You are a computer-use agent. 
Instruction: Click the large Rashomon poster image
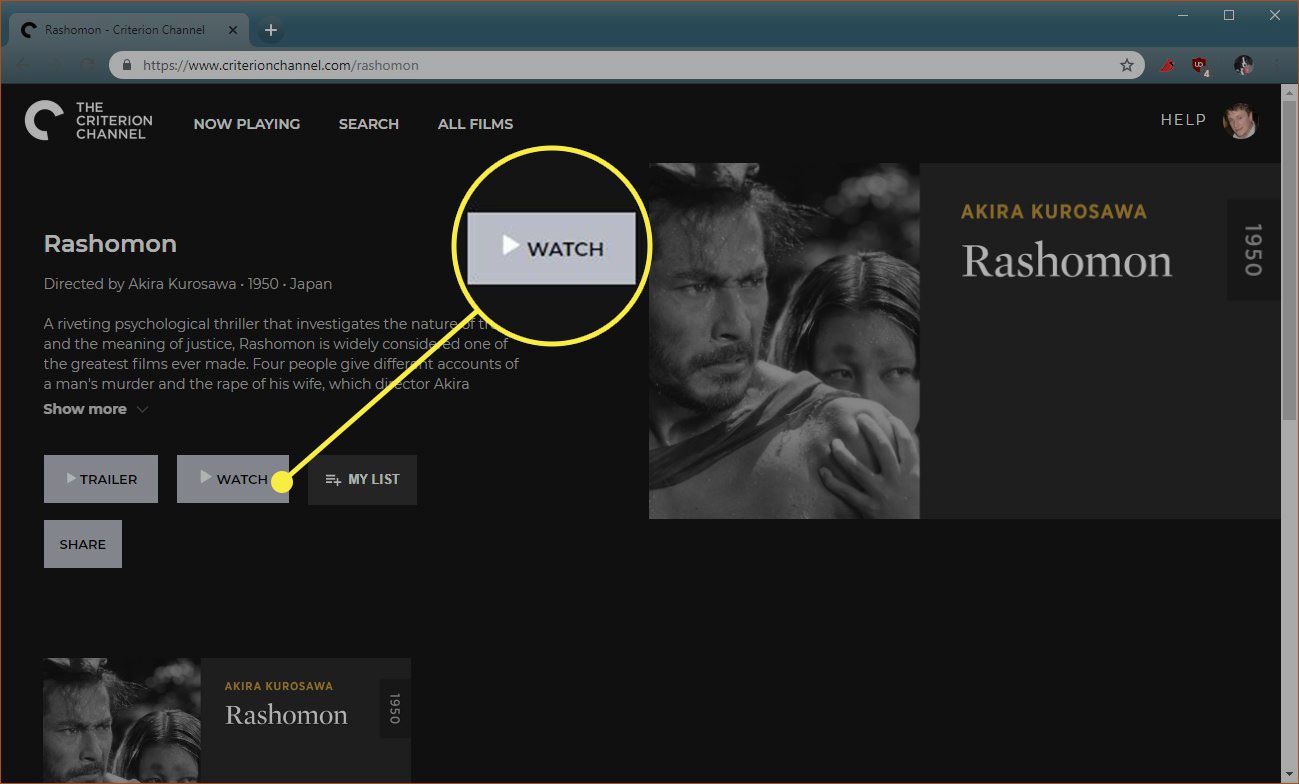(x=964, y=341)
